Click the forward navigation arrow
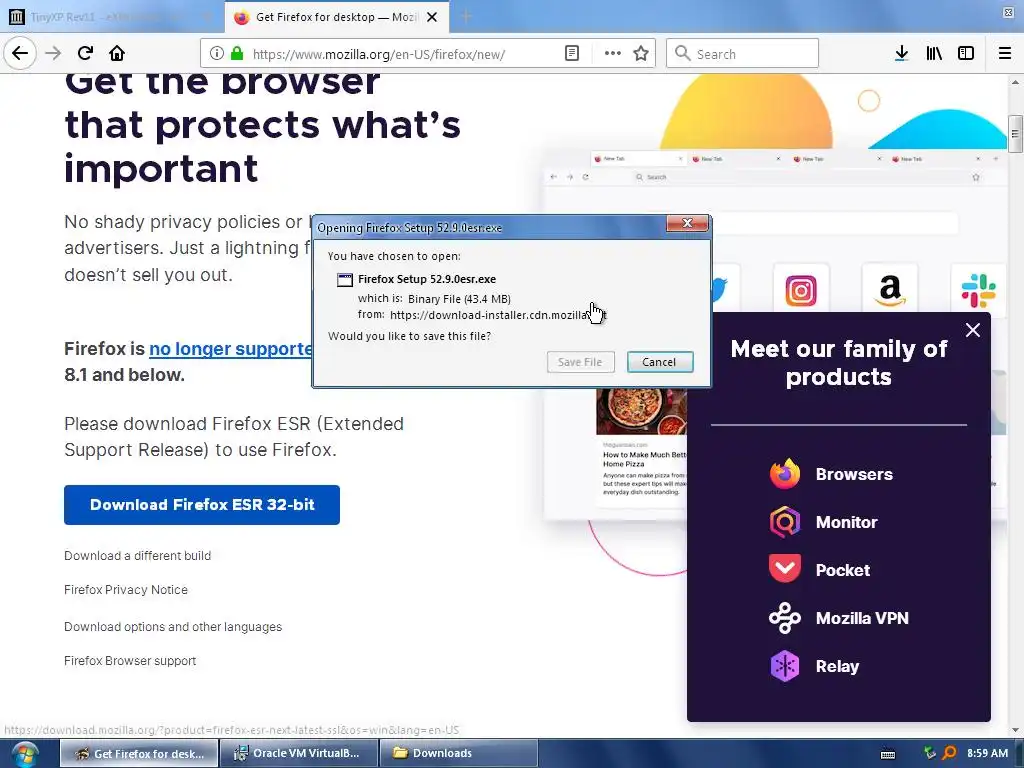 pyautogui.click(x=53, y=54)
